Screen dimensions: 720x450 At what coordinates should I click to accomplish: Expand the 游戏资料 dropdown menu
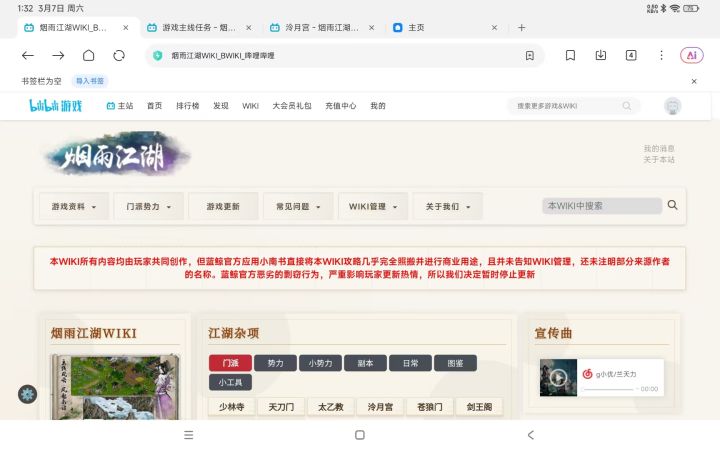74,207
